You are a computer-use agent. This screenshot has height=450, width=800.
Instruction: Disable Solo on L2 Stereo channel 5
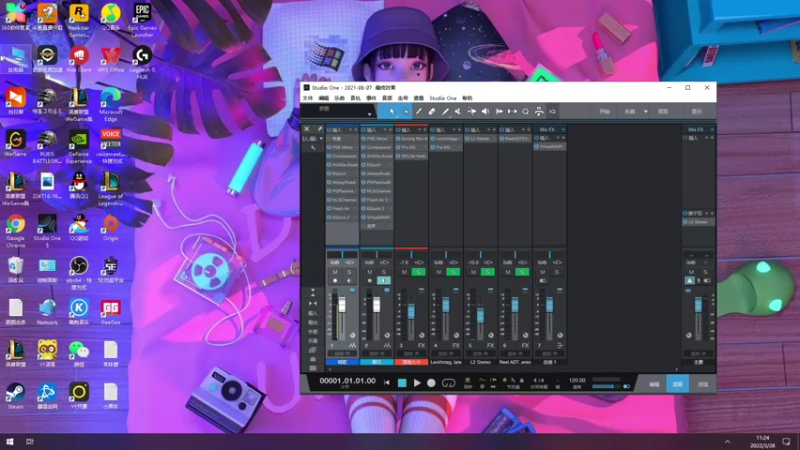point(487,272)
